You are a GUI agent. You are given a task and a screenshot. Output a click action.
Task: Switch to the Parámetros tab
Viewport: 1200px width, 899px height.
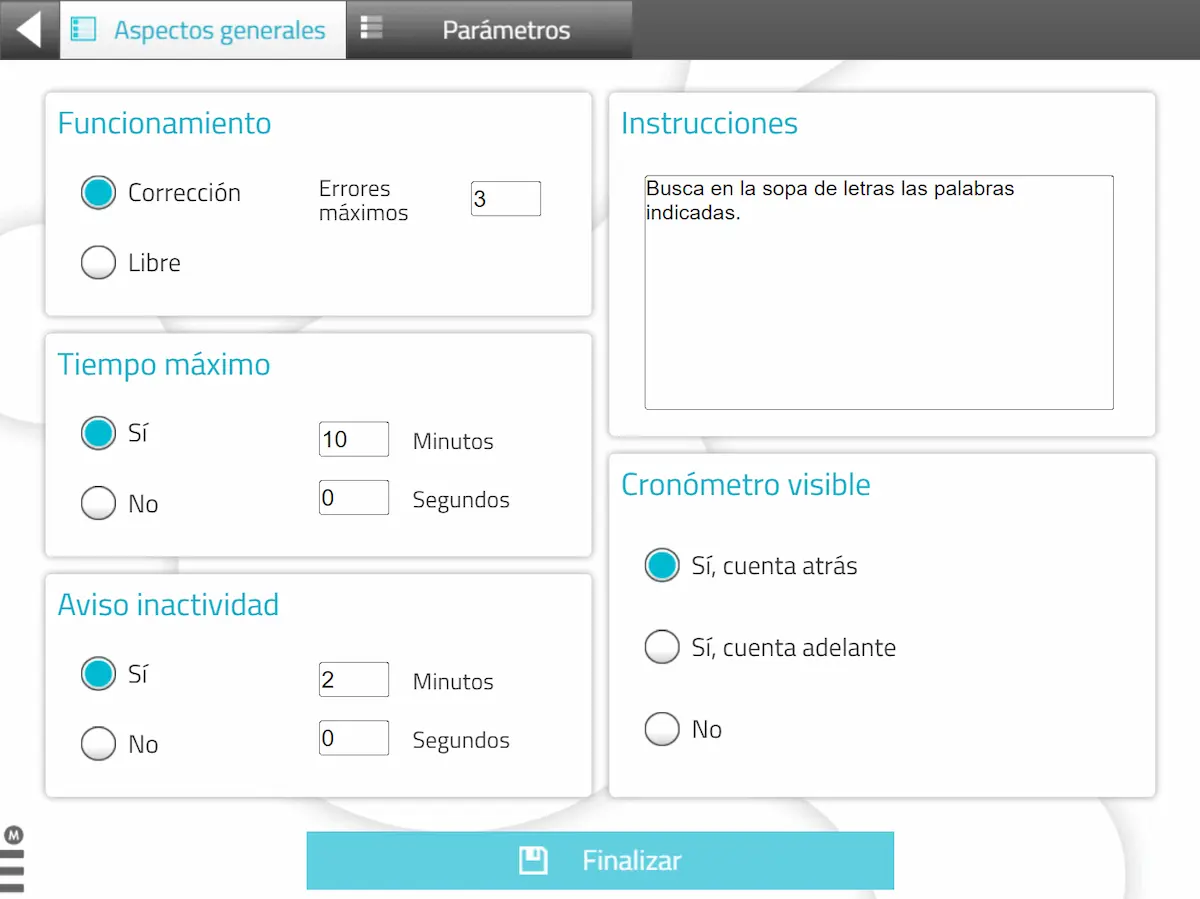point(490,30)
